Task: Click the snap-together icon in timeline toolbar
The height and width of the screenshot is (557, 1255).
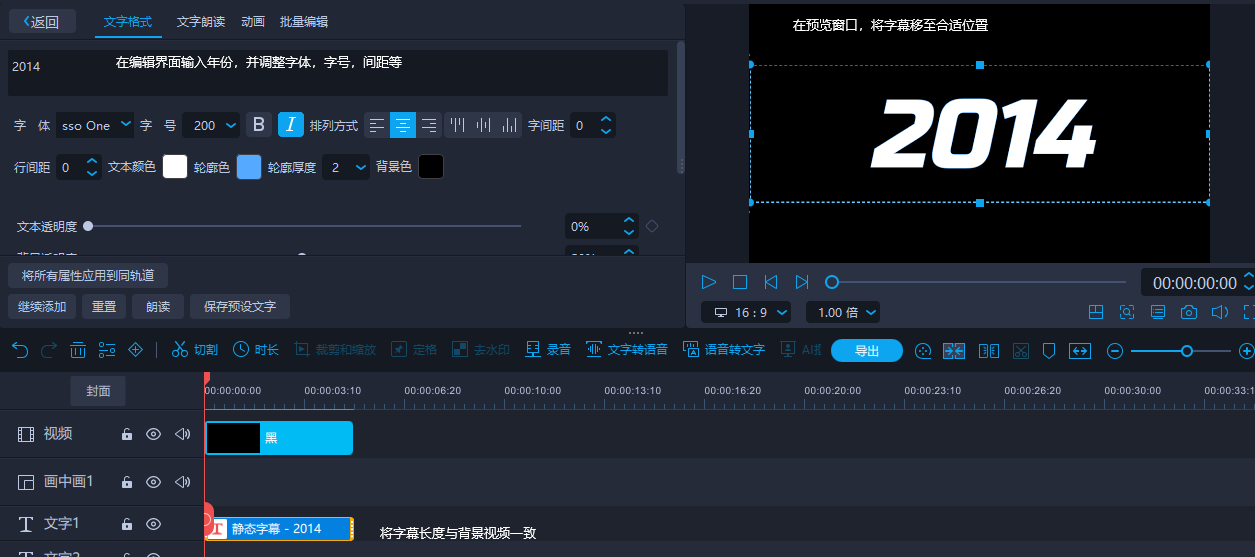Action: tap(954, 351)
